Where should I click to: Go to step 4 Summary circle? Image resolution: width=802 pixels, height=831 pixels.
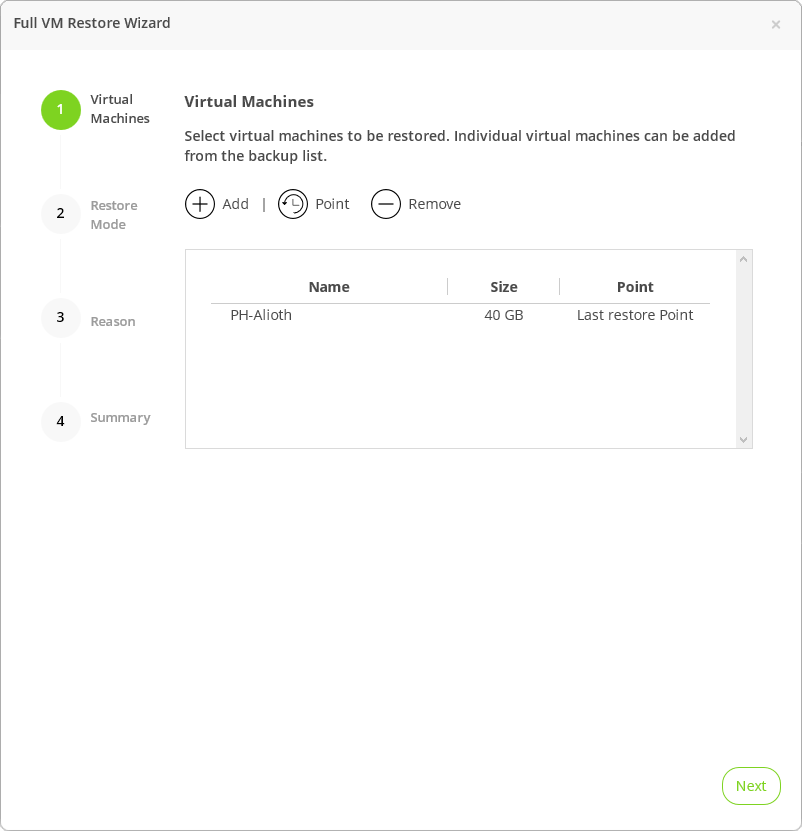(60, 422)
